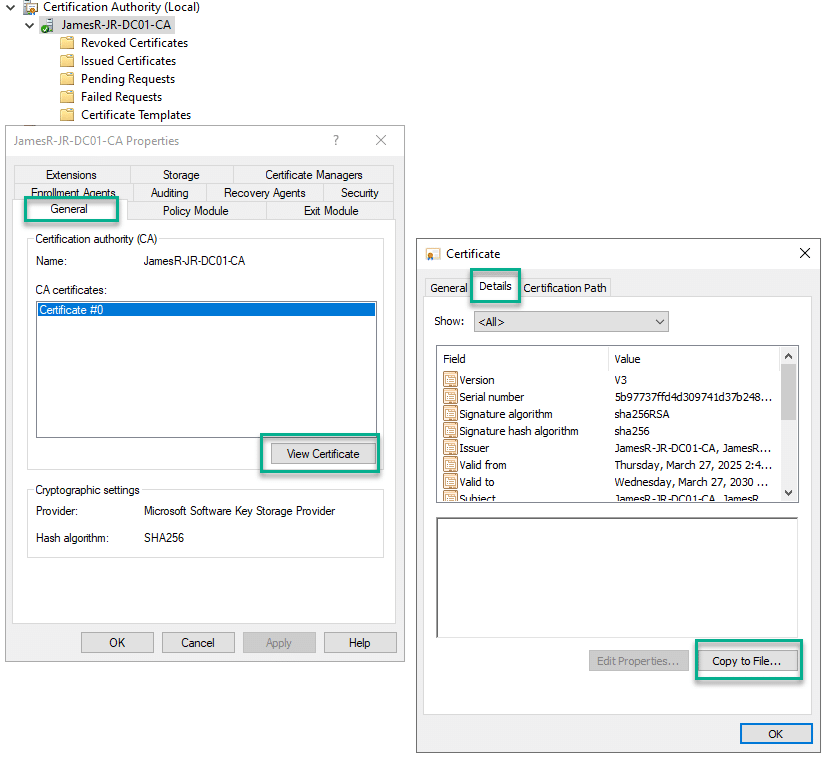
Task: Select Certificate #0 in the list
Action: pyautogui.click(x=206, y=310)
